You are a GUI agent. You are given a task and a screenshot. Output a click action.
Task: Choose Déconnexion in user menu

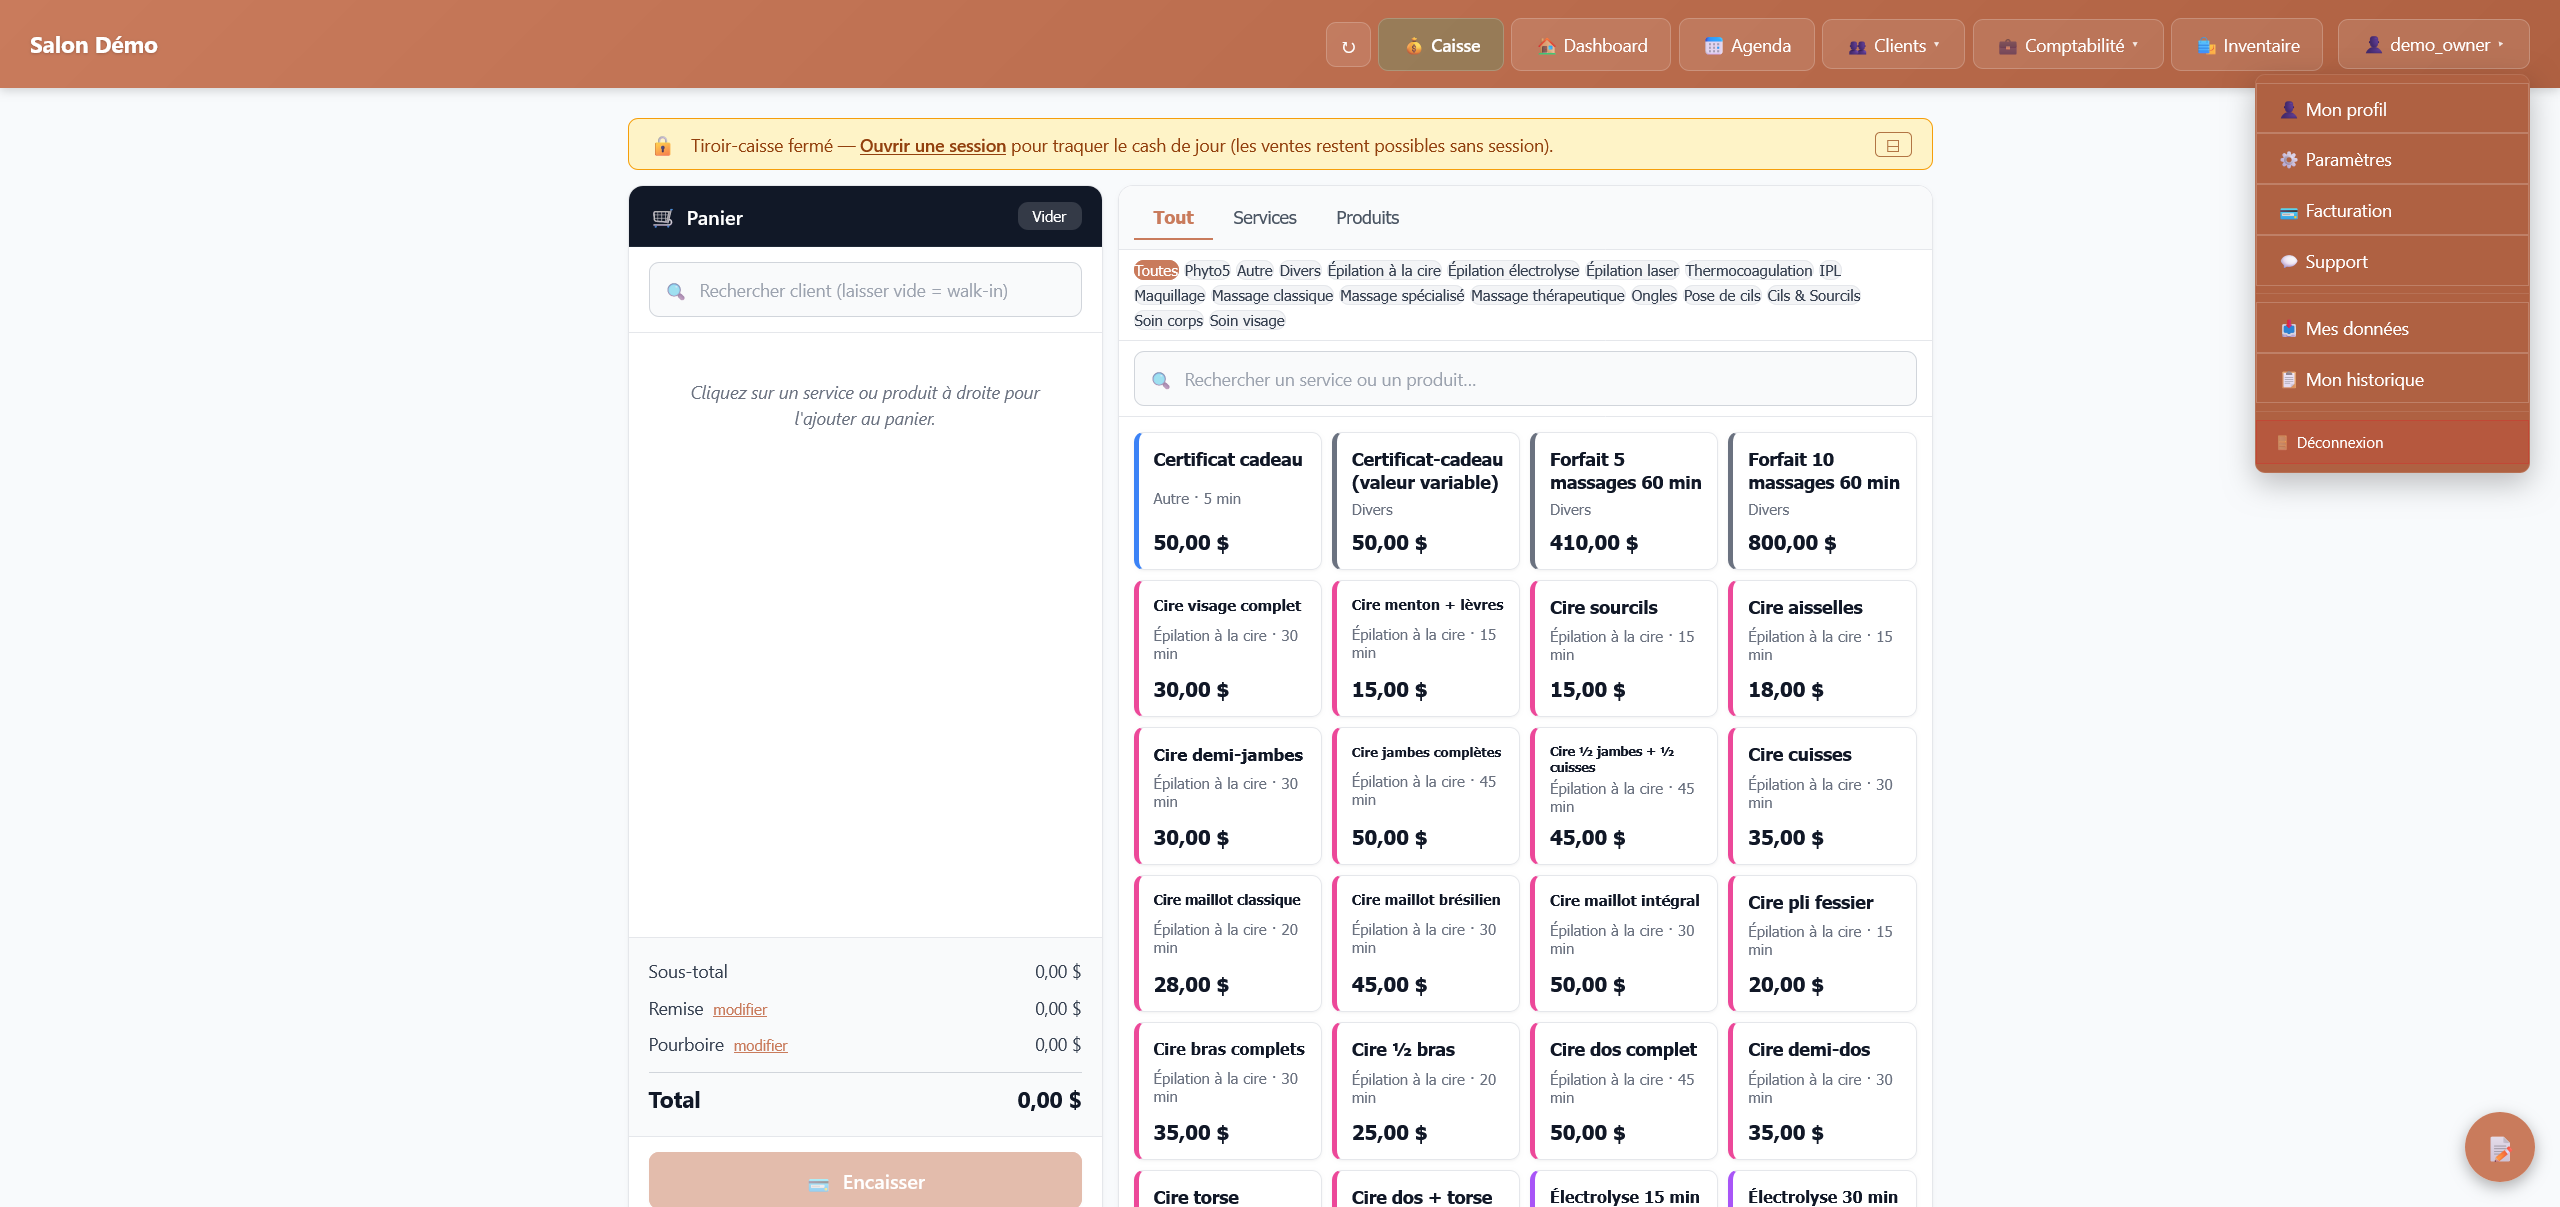tap(2392, 443)
